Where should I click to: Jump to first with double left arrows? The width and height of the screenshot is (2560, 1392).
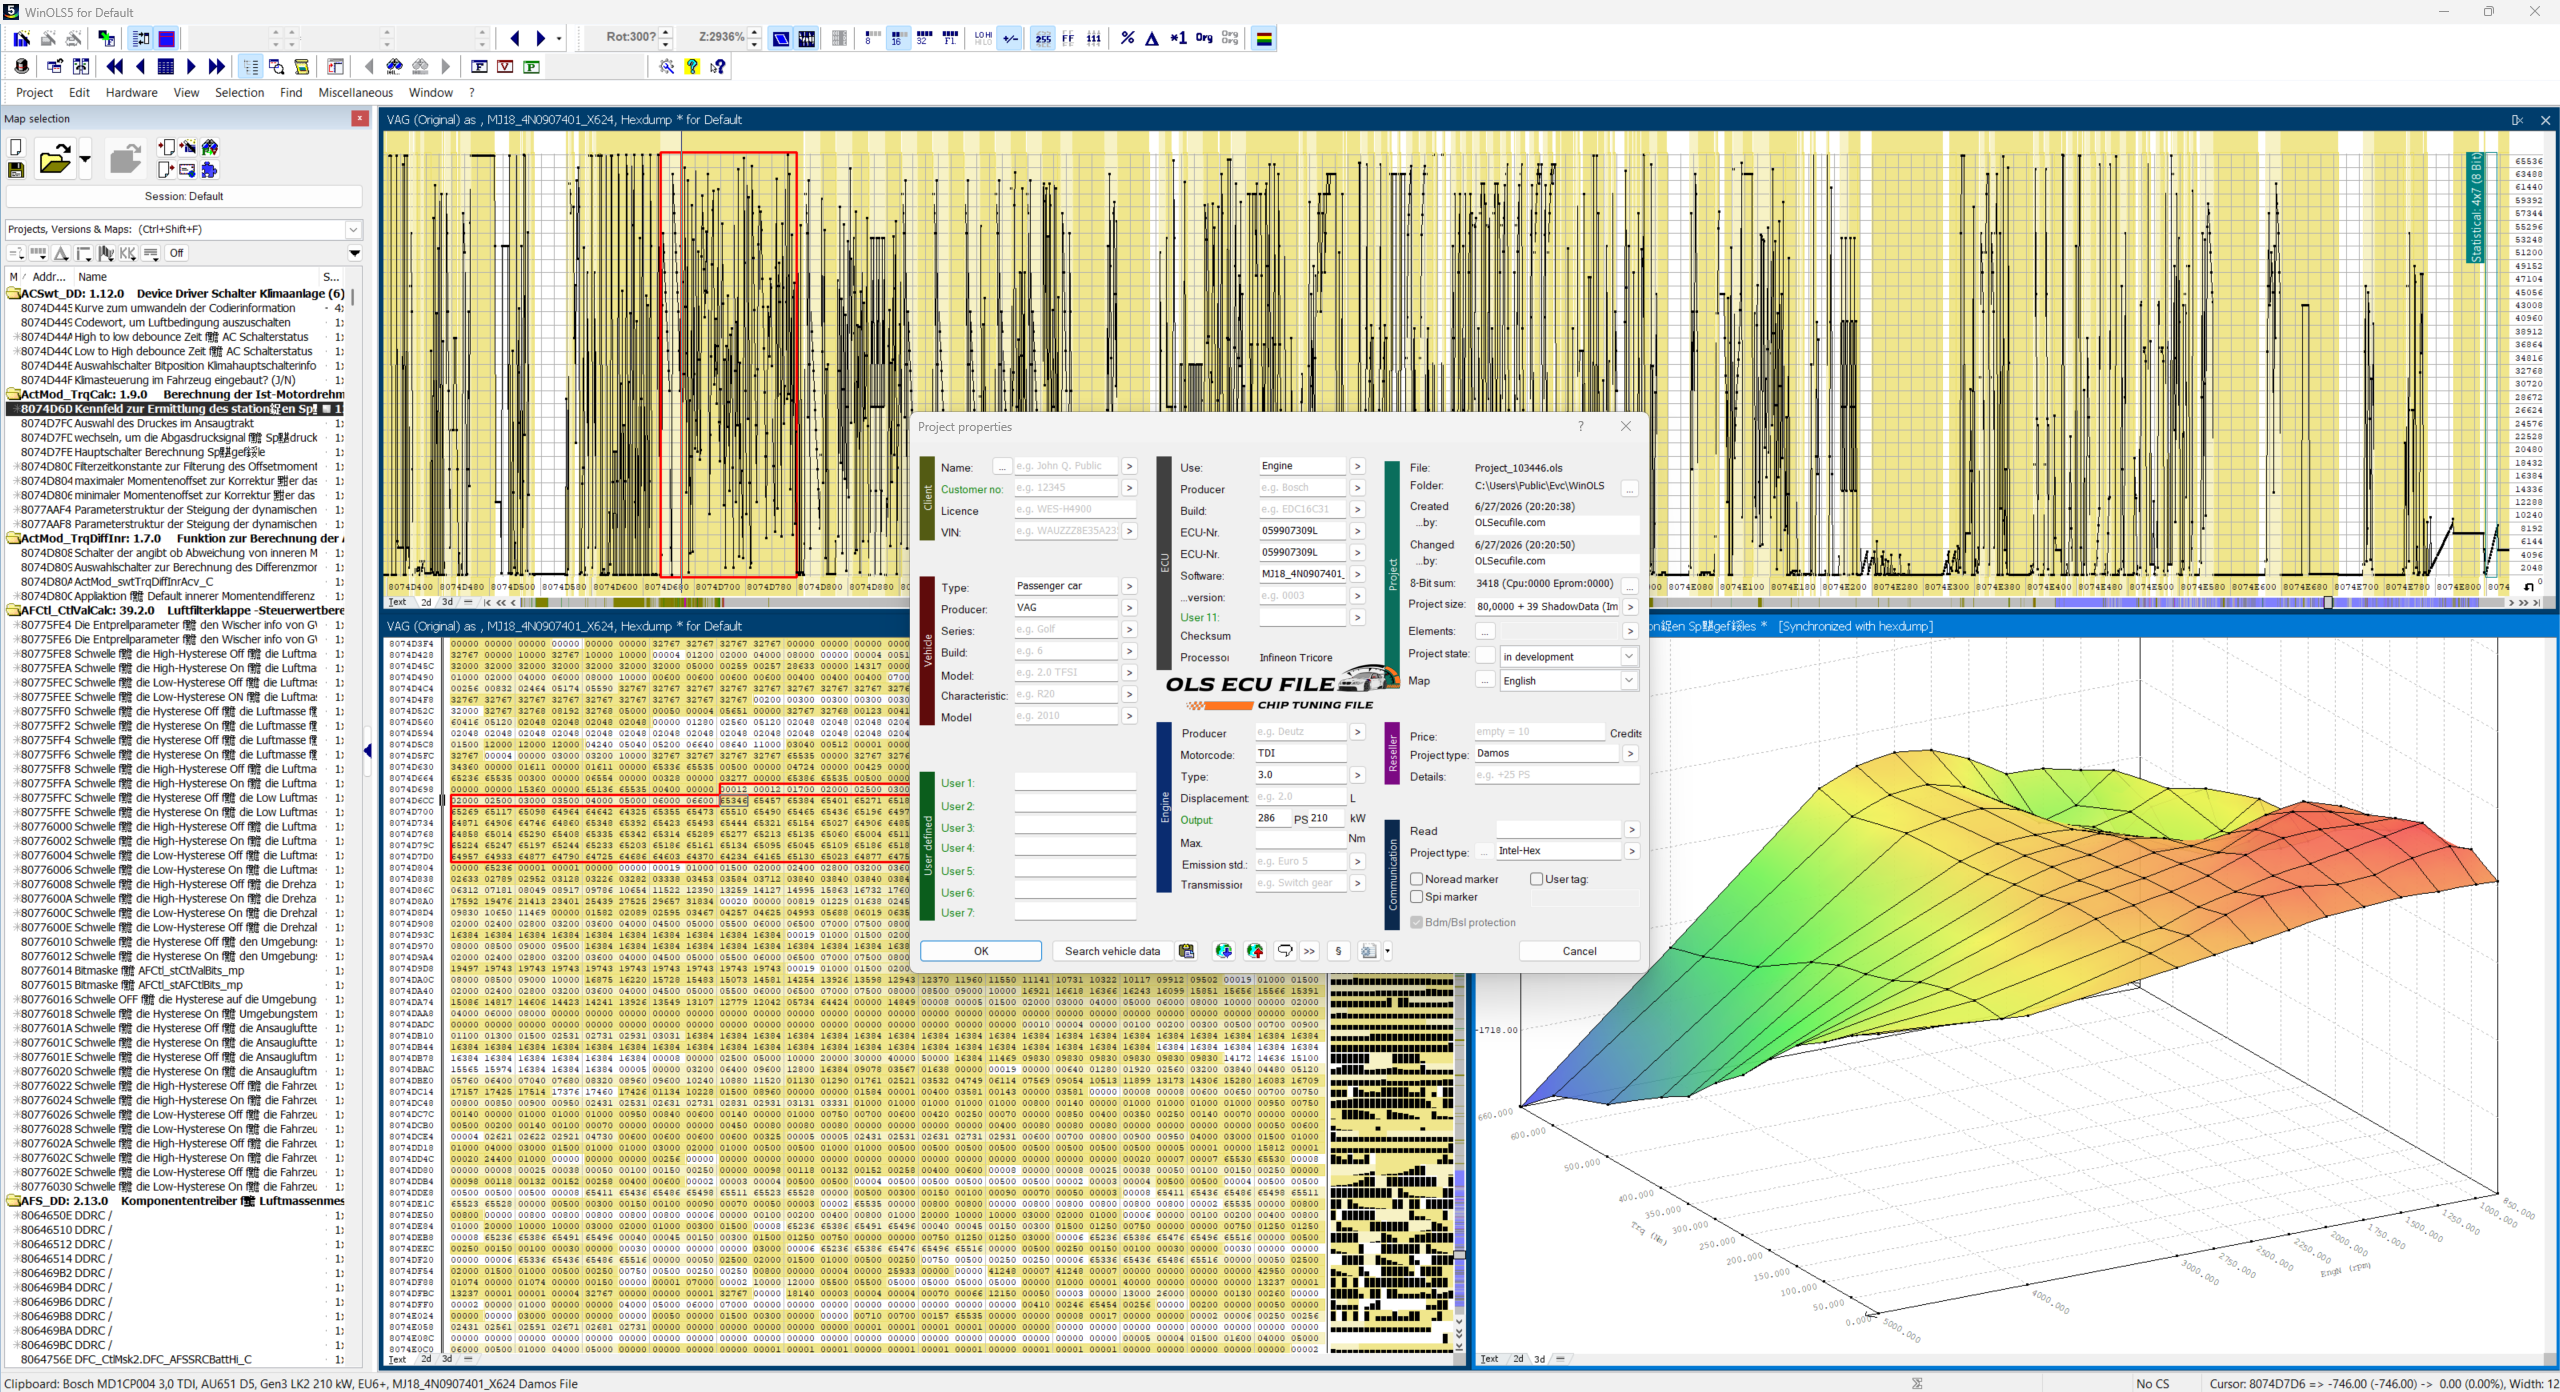115,66
